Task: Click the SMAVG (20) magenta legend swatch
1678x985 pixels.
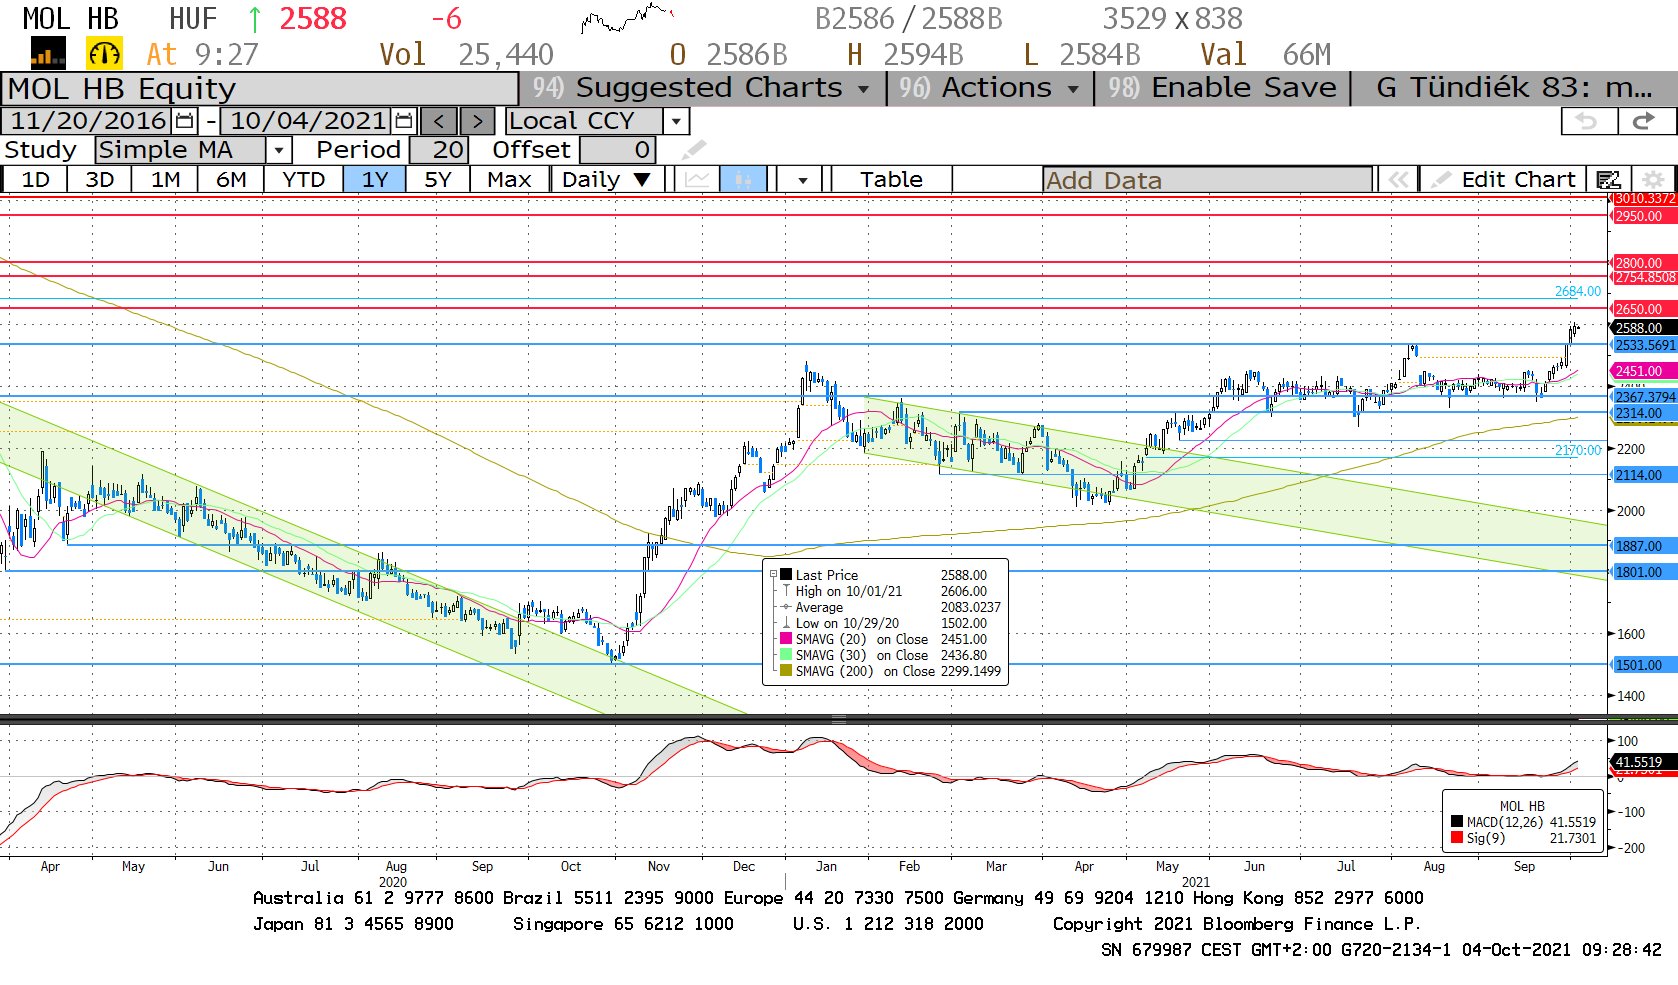Action: click(786, 639)
